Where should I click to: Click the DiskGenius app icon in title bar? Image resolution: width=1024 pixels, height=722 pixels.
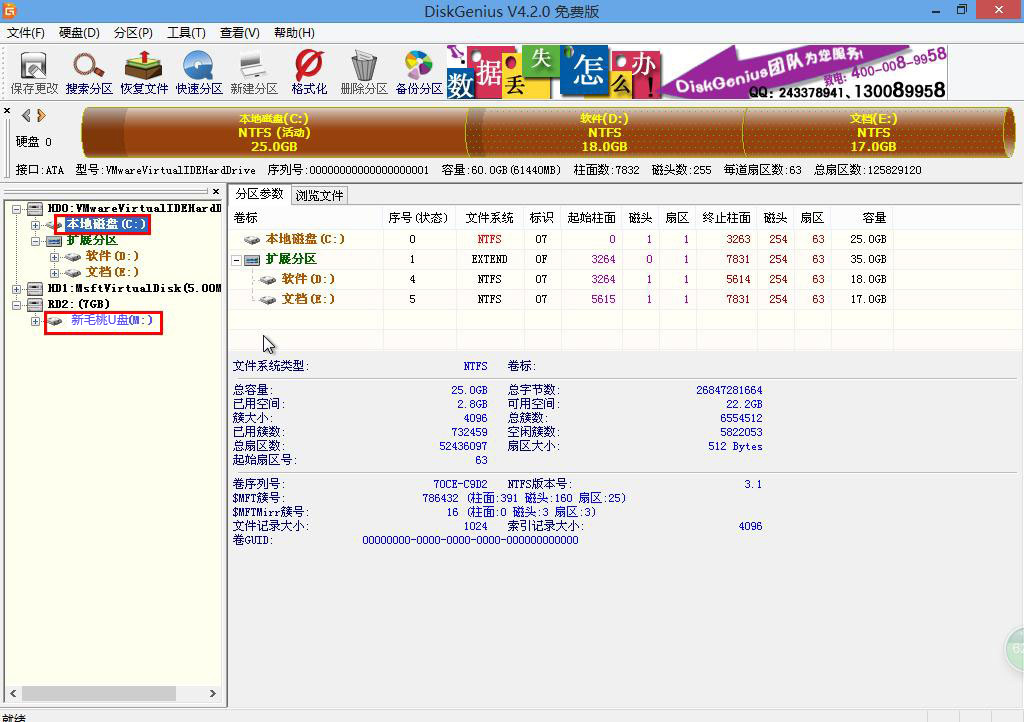coord(9,10)
